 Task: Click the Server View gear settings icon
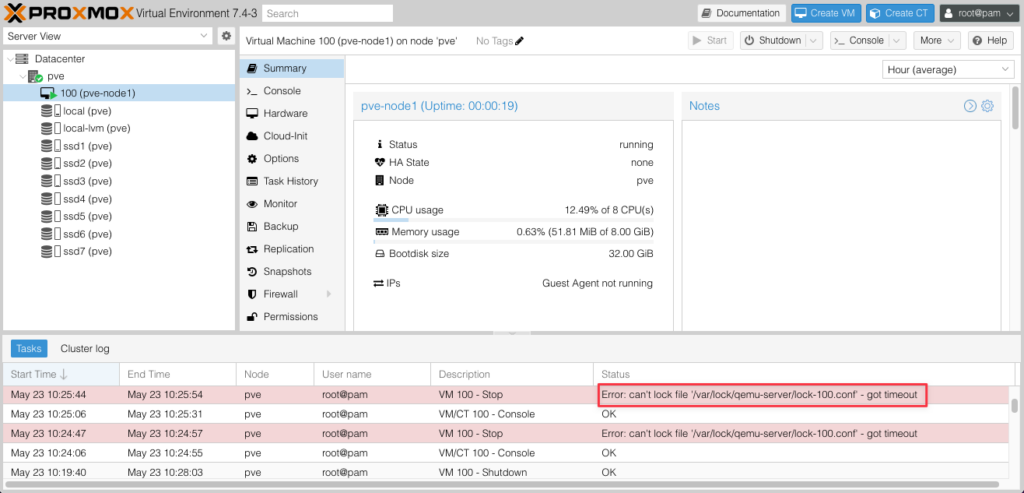pos(226,36)
